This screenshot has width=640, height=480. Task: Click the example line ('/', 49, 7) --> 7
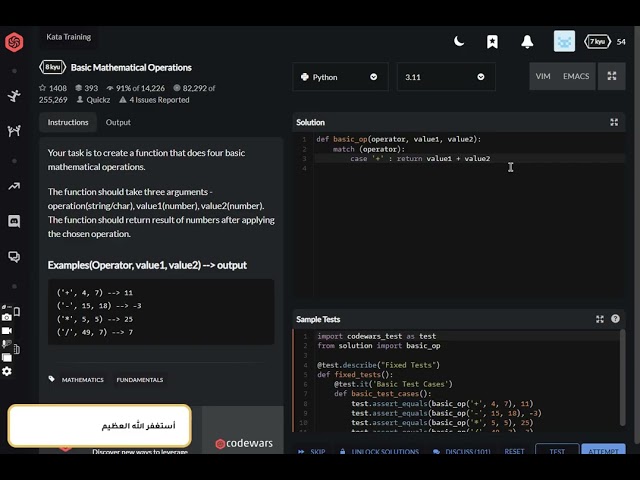(x=95, y=332)
